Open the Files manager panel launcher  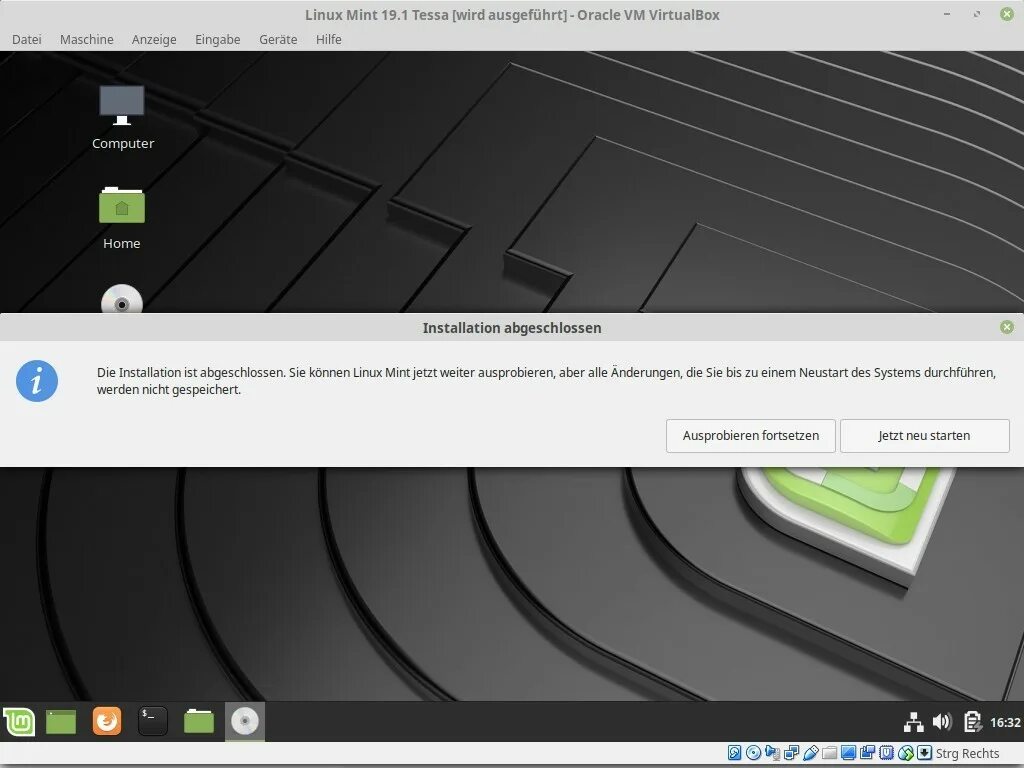199,722
